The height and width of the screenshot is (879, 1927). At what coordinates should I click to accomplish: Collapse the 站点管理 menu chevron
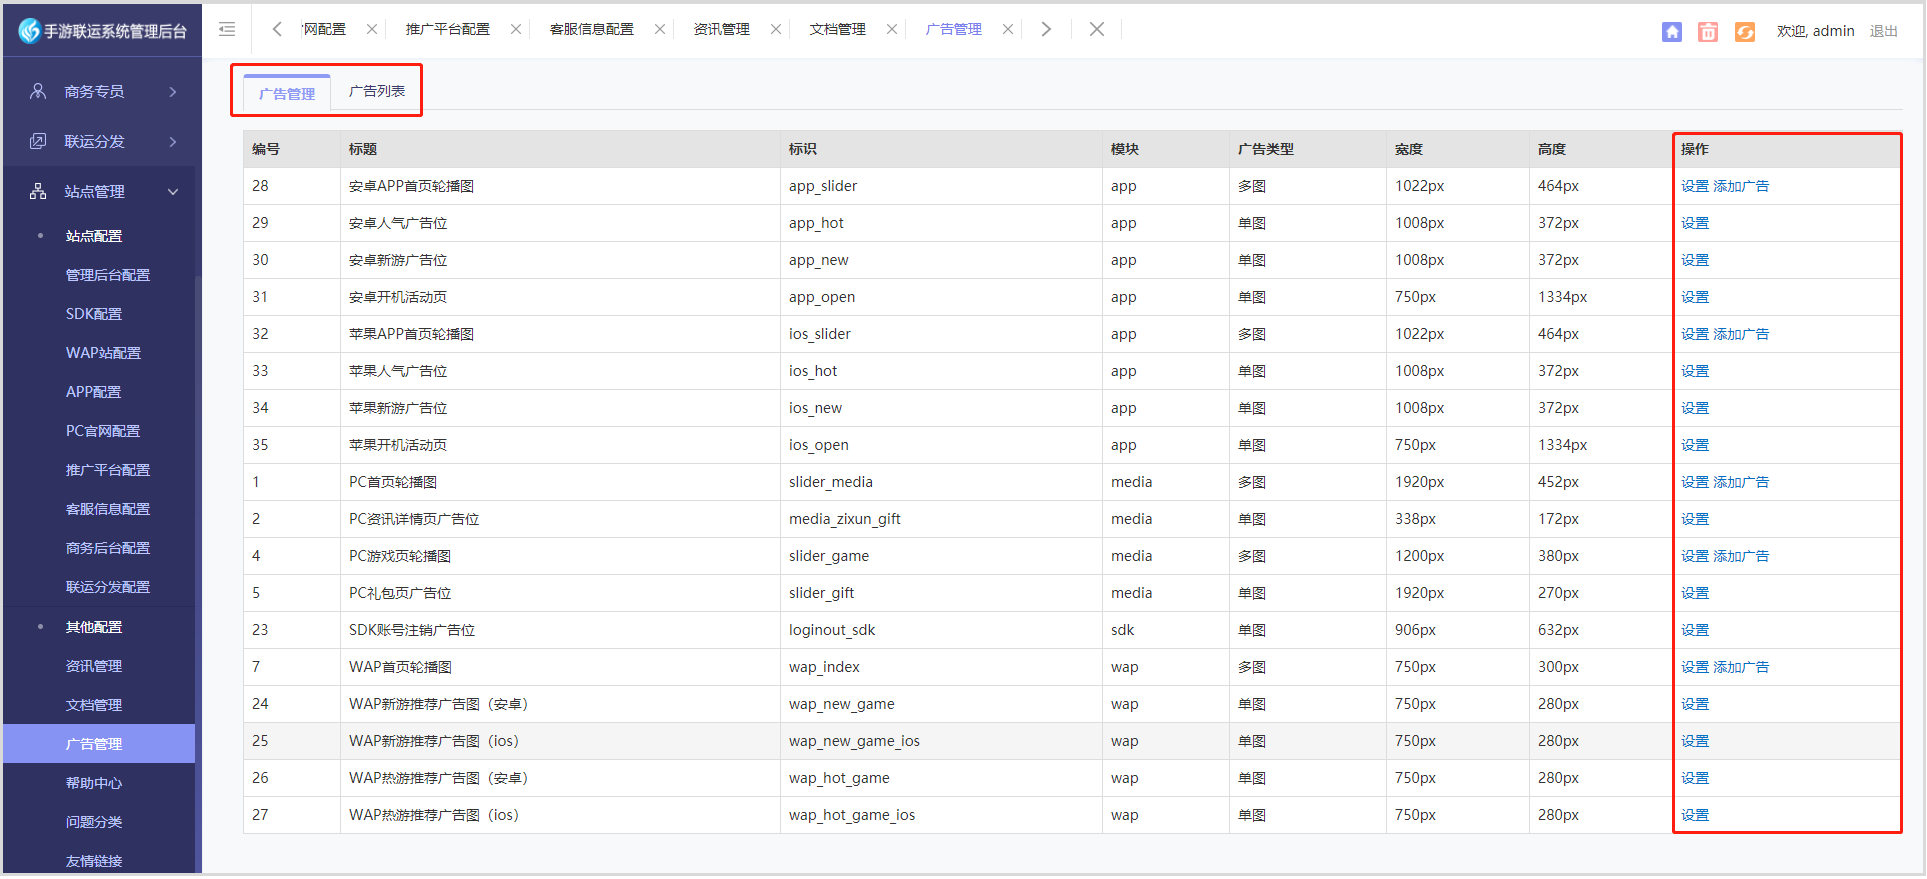[173, 191]
